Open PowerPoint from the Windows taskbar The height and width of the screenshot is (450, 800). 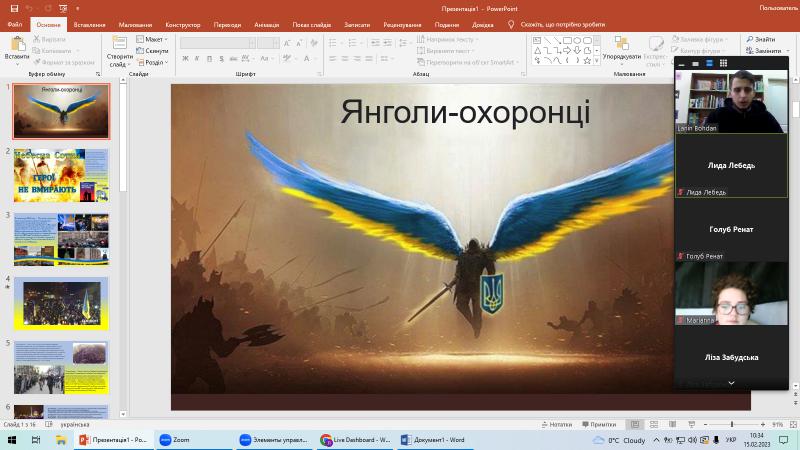click(113, 439)
